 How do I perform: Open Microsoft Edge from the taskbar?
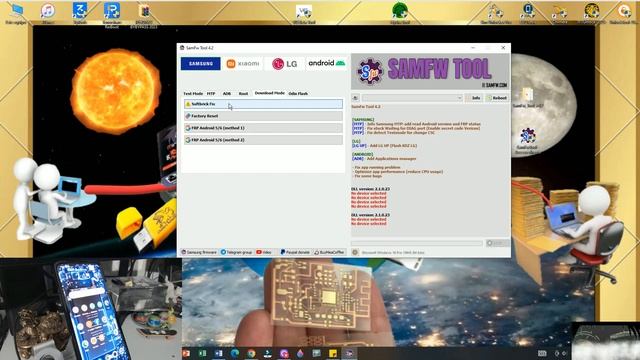click(235, 353)
